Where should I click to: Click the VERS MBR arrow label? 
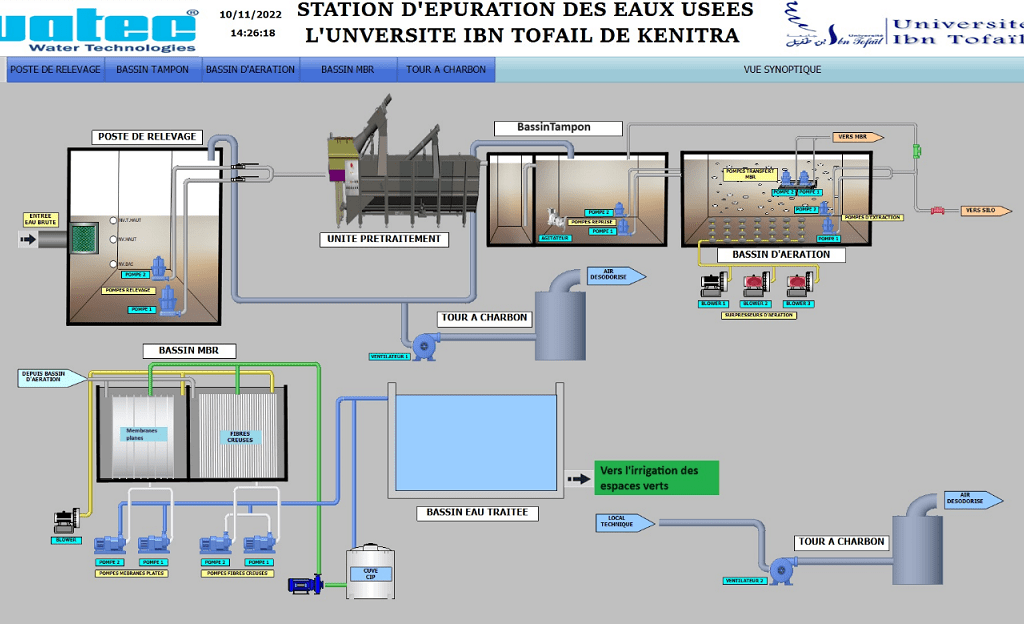point(857,137)
